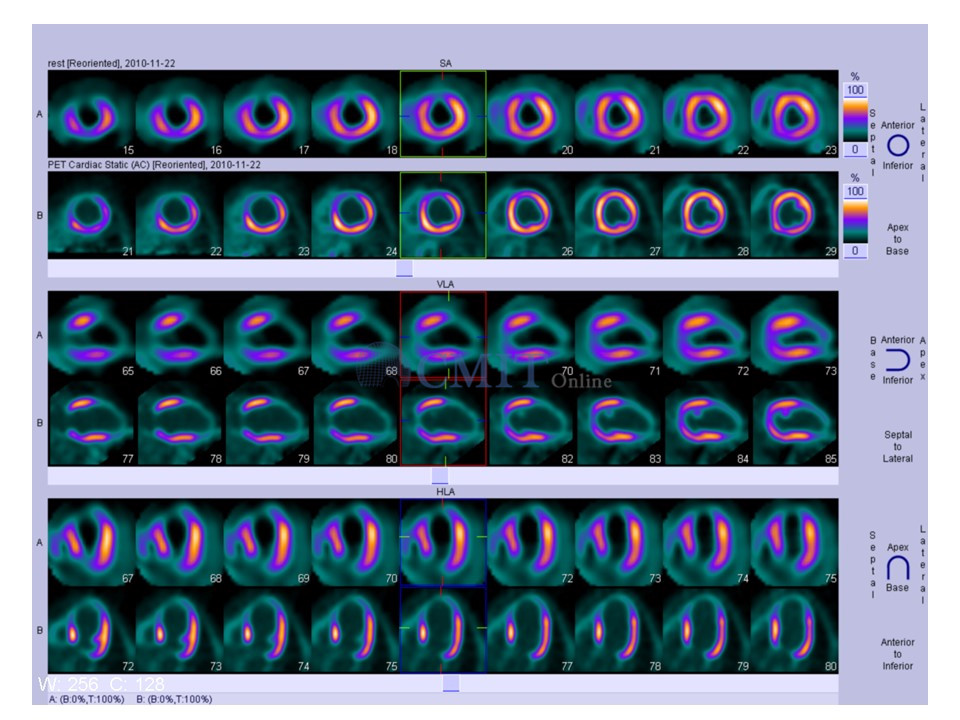This screenshot has width=960, height=720.
Task: Select VLA row B slice 77
Action: [91, 422]
